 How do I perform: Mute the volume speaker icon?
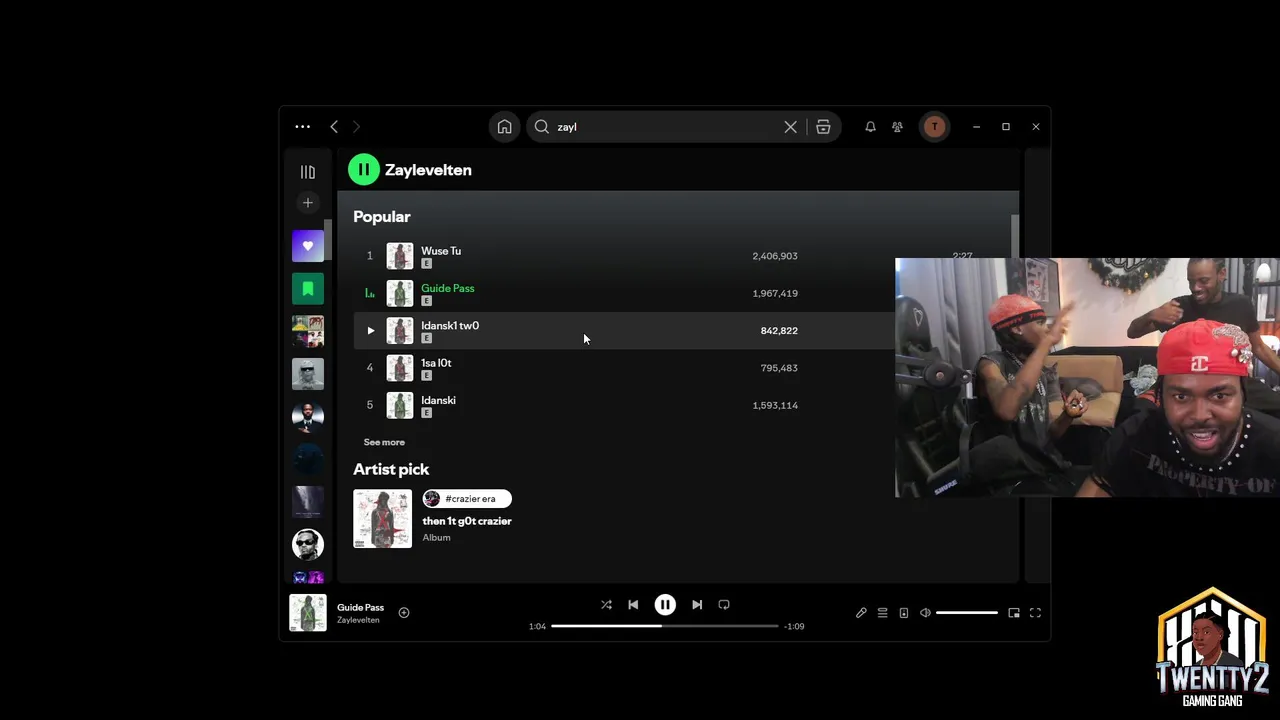coord(925,613)
